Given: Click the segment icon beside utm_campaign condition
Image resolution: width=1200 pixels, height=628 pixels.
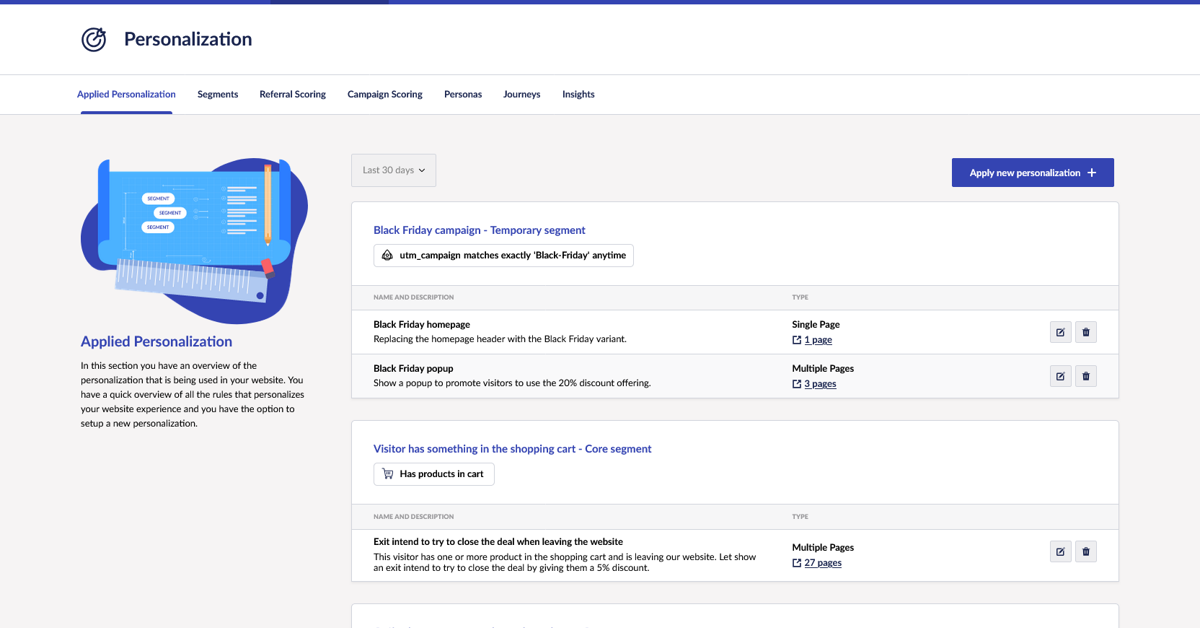Looking at the screenshot, I should point(387,255).
